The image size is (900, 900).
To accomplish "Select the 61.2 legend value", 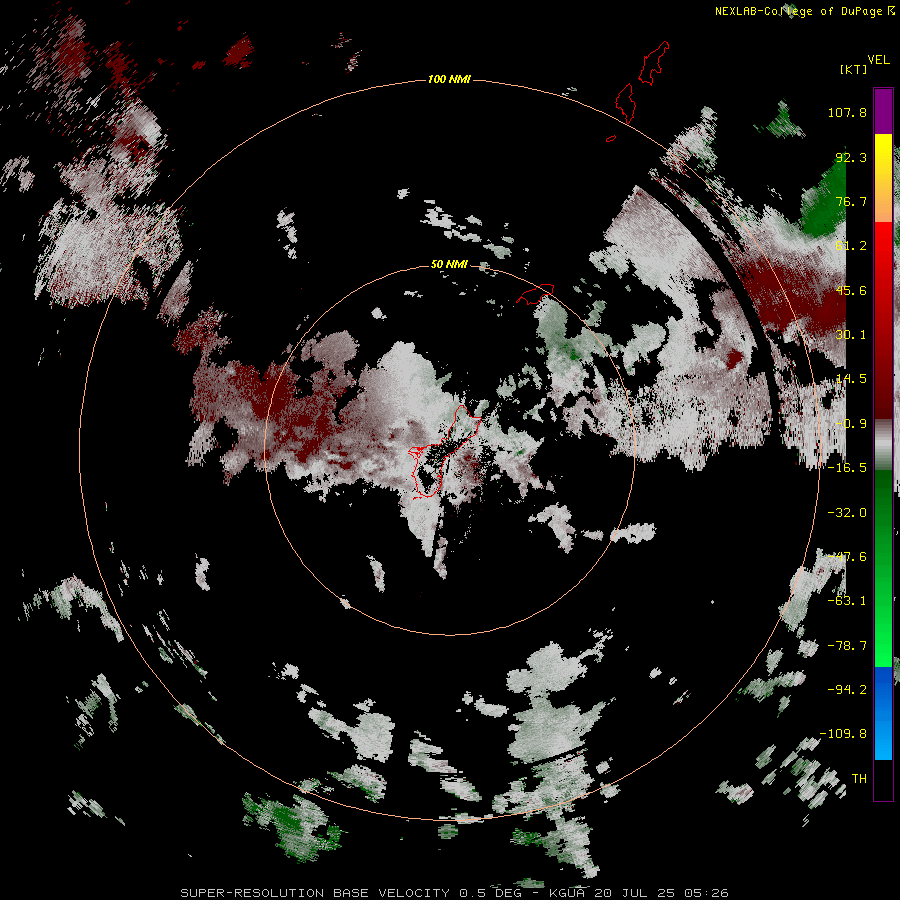I will point(851,246).
